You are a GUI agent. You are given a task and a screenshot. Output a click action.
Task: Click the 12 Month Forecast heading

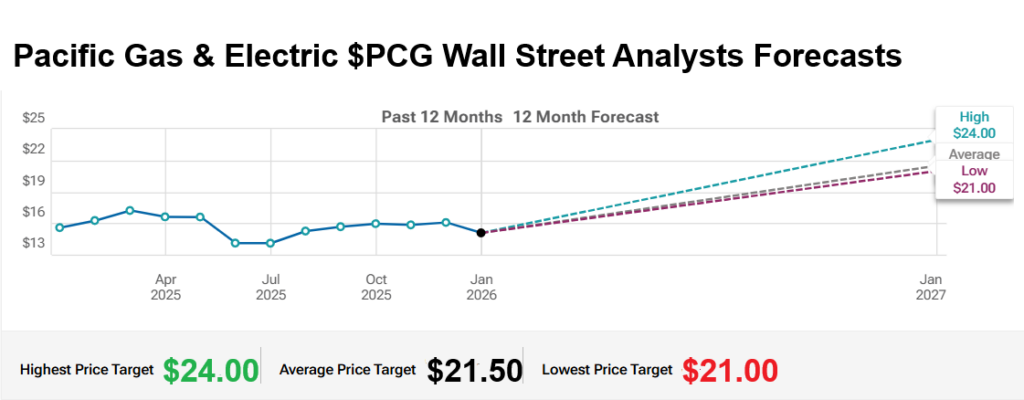586,116
